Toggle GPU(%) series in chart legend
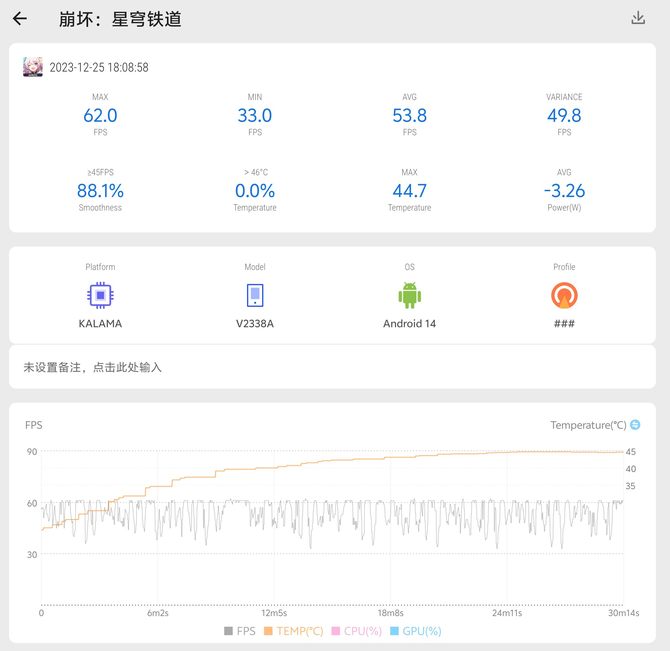This screenshot has height=651, width=670. 416,631
